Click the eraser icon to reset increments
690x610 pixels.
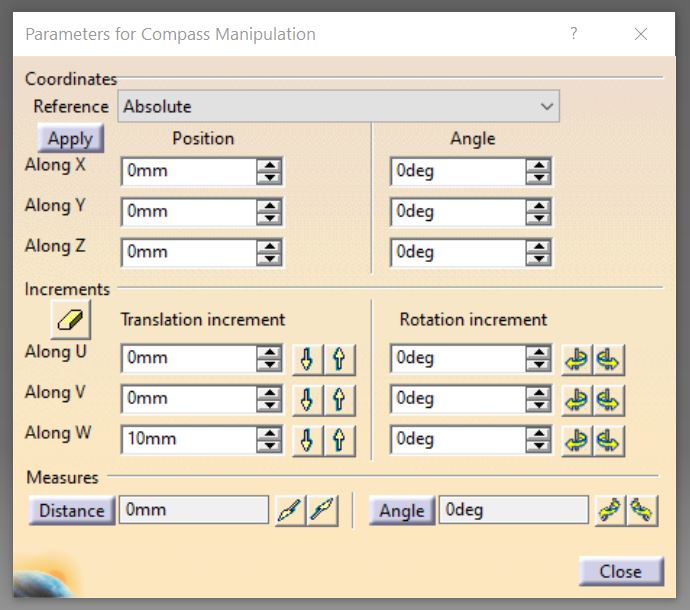72,320
